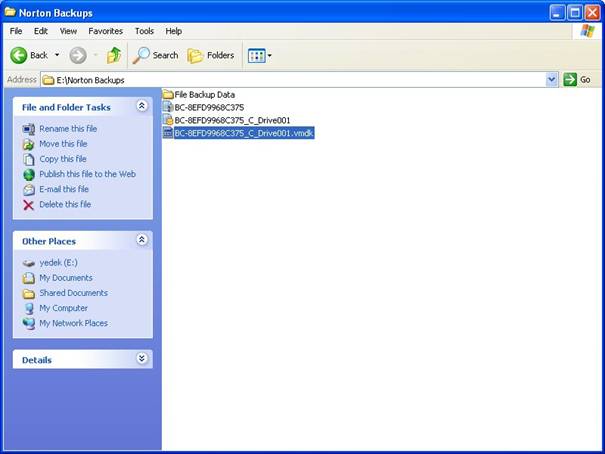Click the Publish to Web globe icon
This screenshot has height=454, width=605.
[29, 175]
